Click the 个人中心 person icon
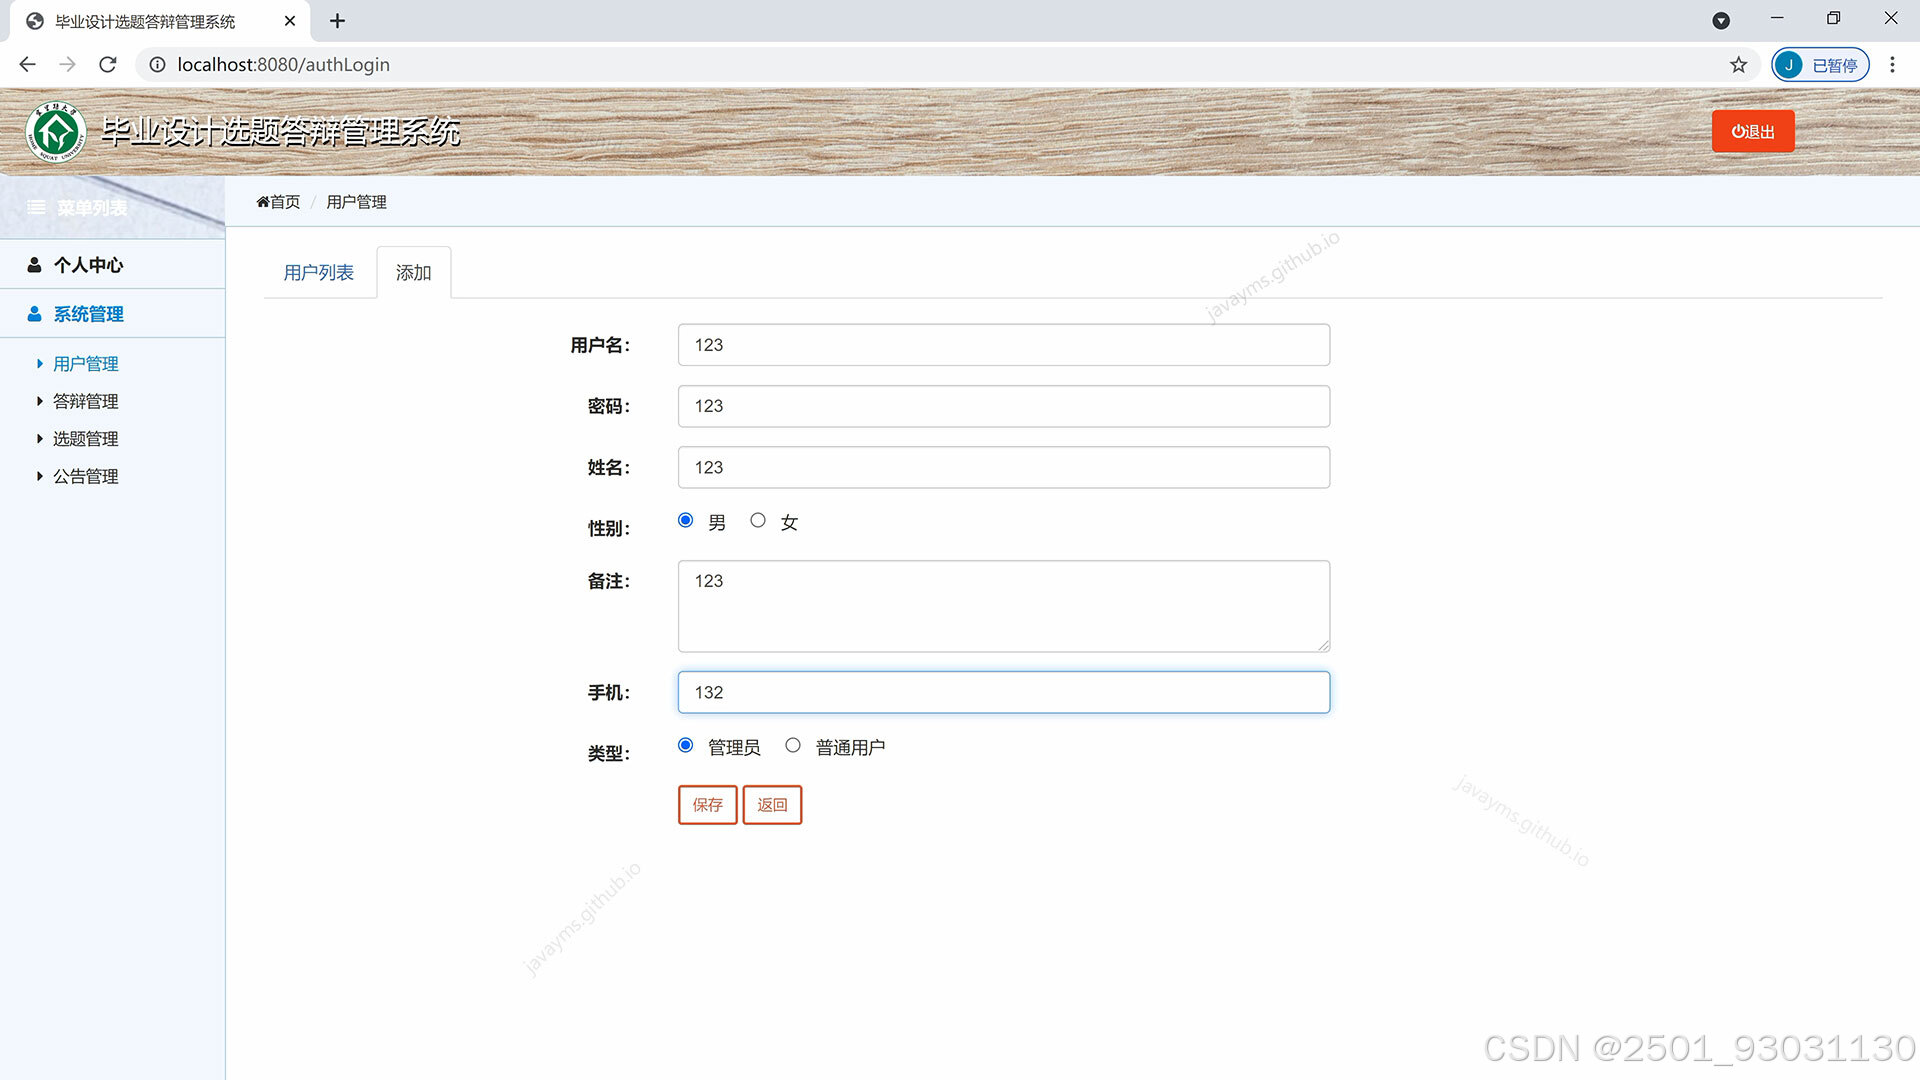This screenshot has width=1920, height=1080. click(x=34, y=264)
